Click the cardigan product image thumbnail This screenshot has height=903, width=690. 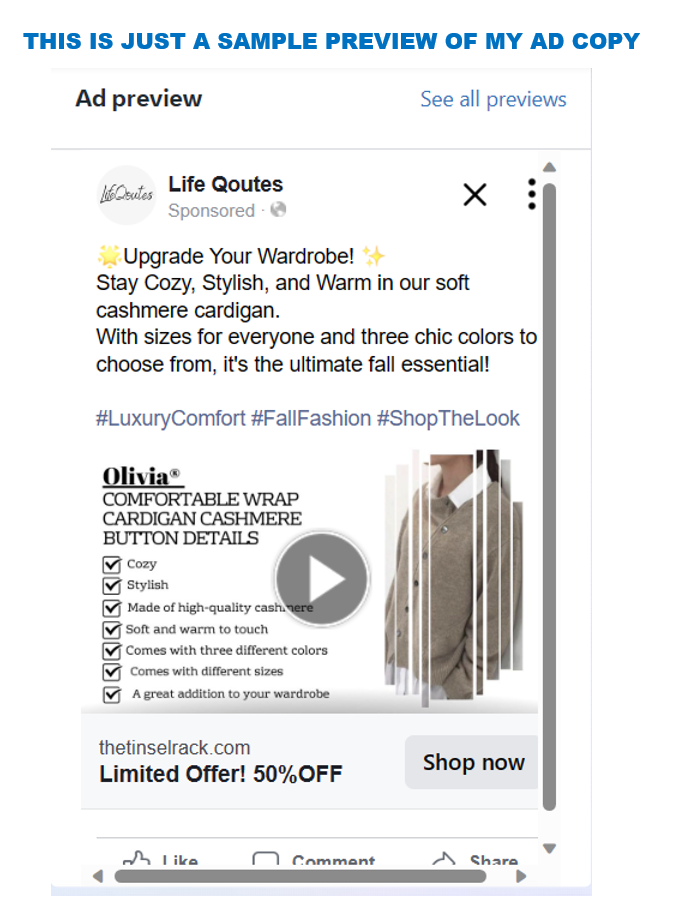(x=454, y=578)
